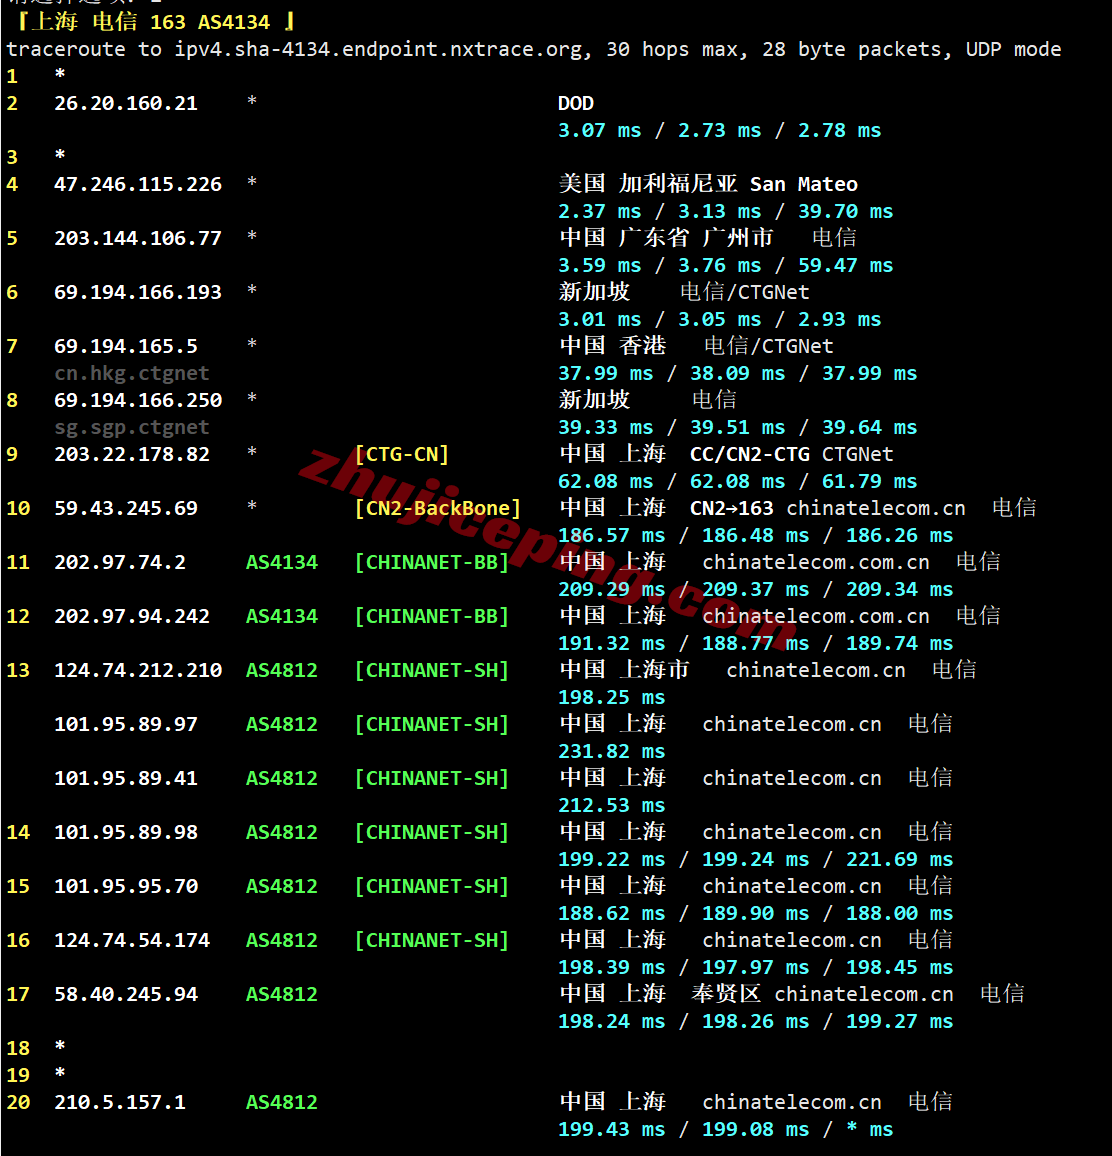Click IP address 210.5.157.1
Screen dimensions: 1112x1156
coord(120,1102)
